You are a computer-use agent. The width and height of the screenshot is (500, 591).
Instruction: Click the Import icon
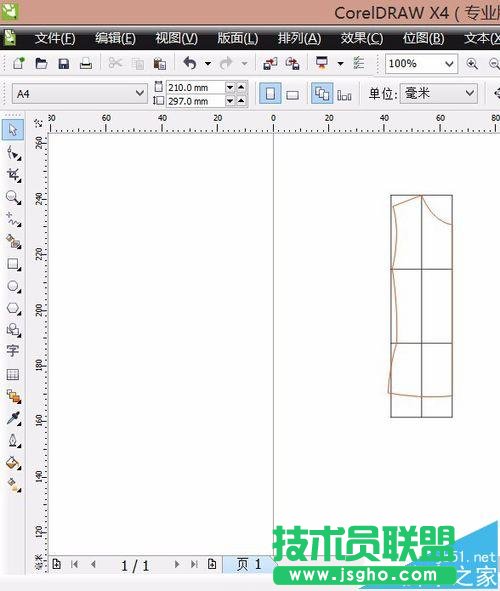pos(270,63)
